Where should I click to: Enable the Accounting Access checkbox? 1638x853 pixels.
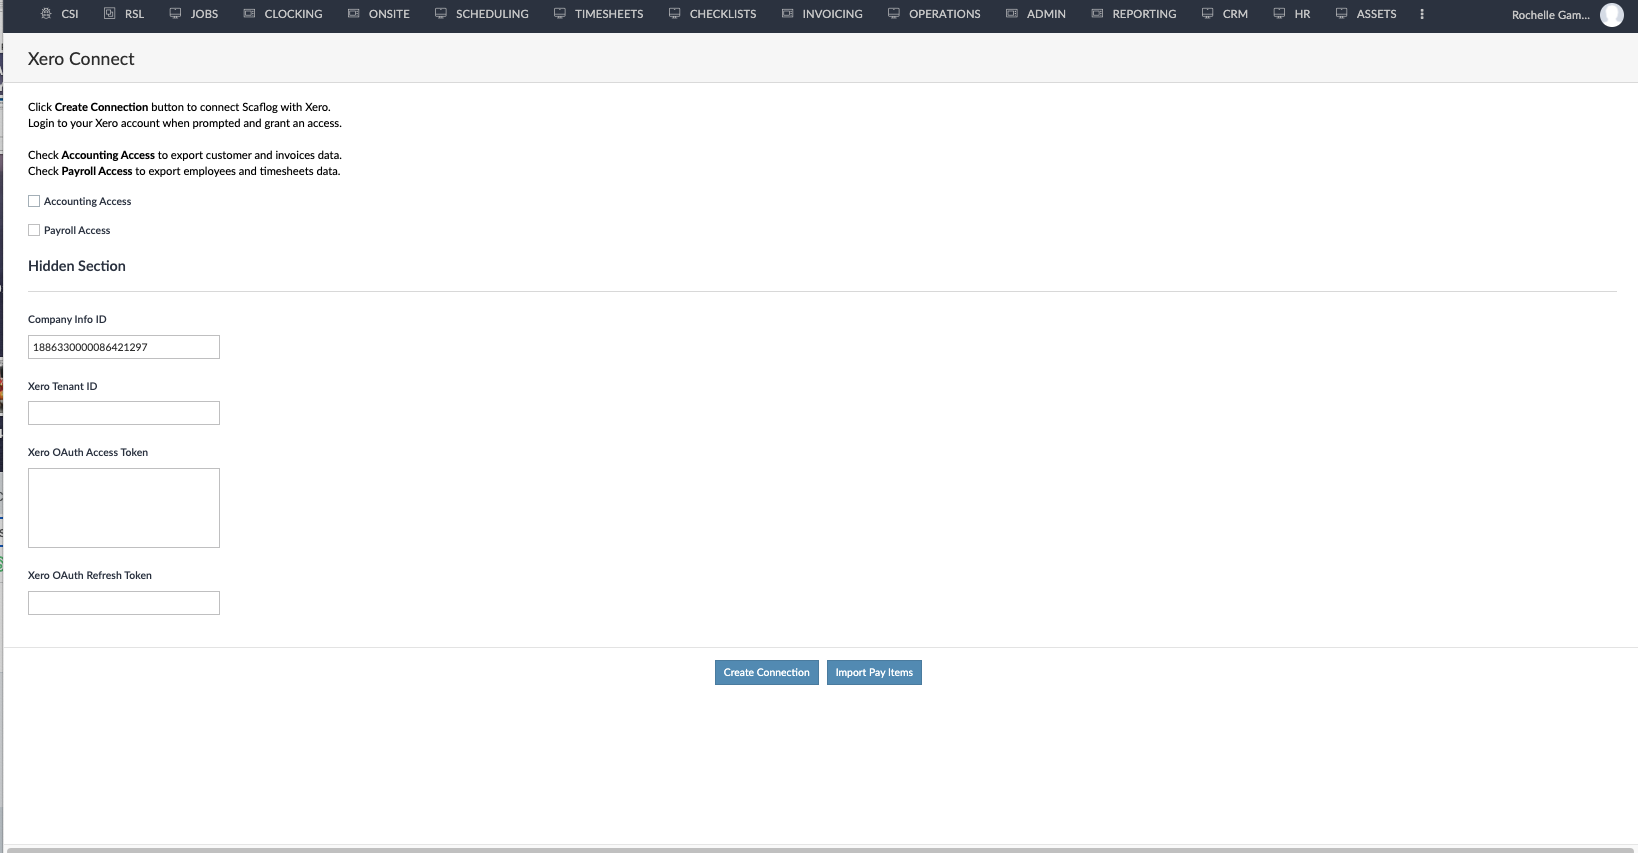coord(34,201)
